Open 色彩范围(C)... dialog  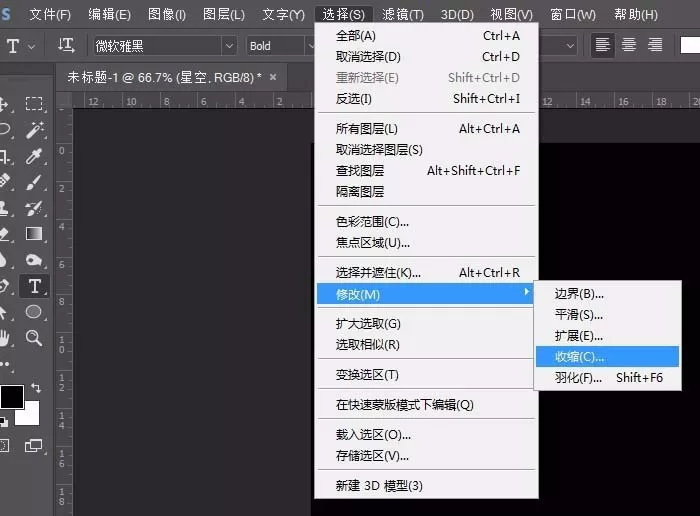[x=426, y=222]
